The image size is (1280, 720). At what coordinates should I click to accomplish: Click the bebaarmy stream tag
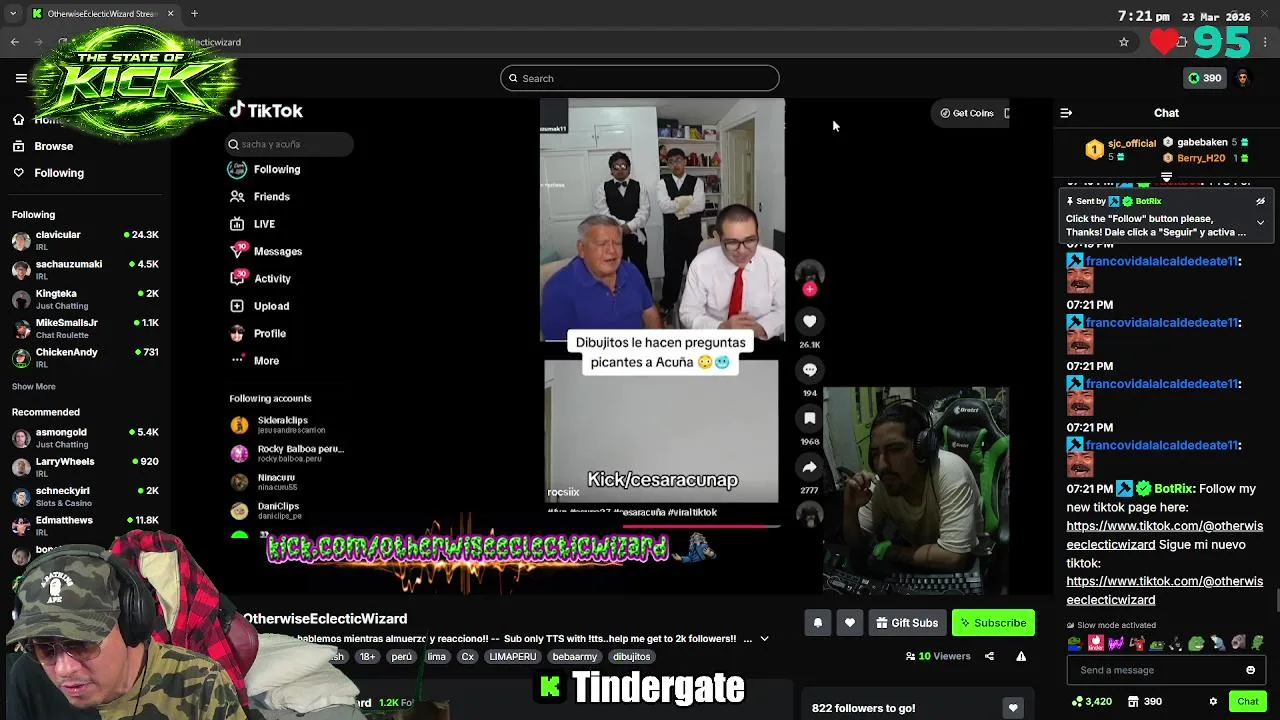click(x=574, y=657)
